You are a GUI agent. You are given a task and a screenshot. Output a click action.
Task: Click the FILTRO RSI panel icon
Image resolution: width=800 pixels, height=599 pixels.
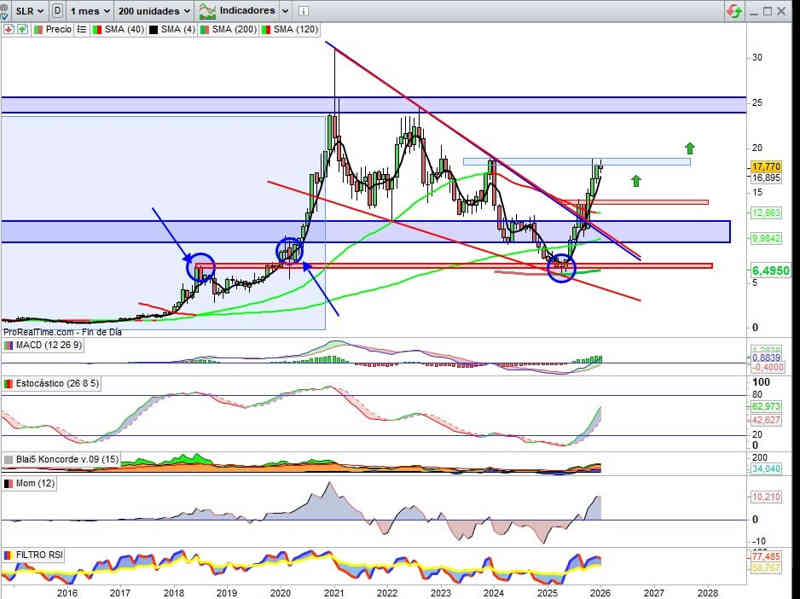tap(9, 554)
